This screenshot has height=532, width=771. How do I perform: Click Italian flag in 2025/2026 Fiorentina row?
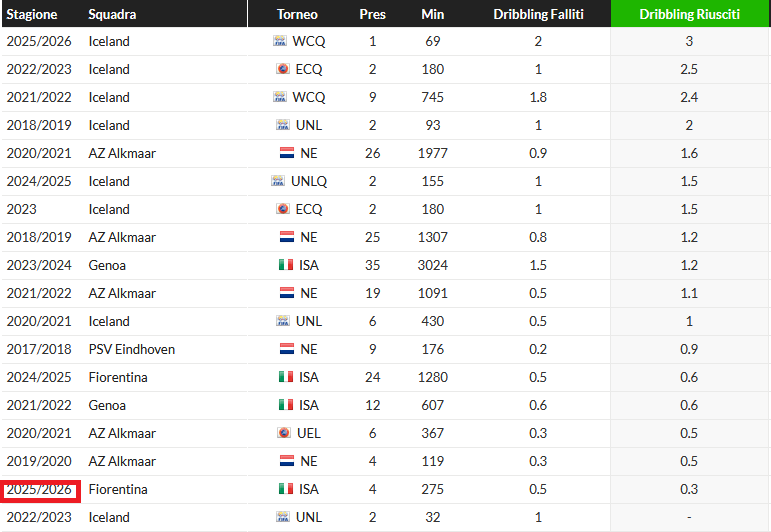[286, 490]
